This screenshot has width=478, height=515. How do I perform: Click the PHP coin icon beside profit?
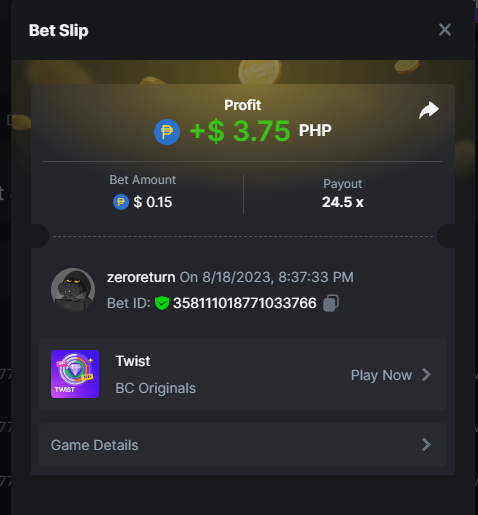167,132
